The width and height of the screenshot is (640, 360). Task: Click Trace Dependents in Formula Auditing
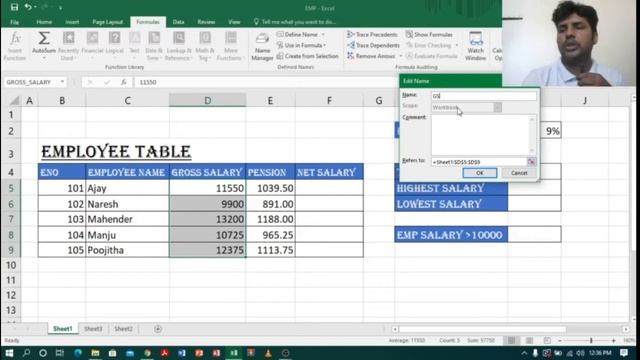(x=373, y=45)
